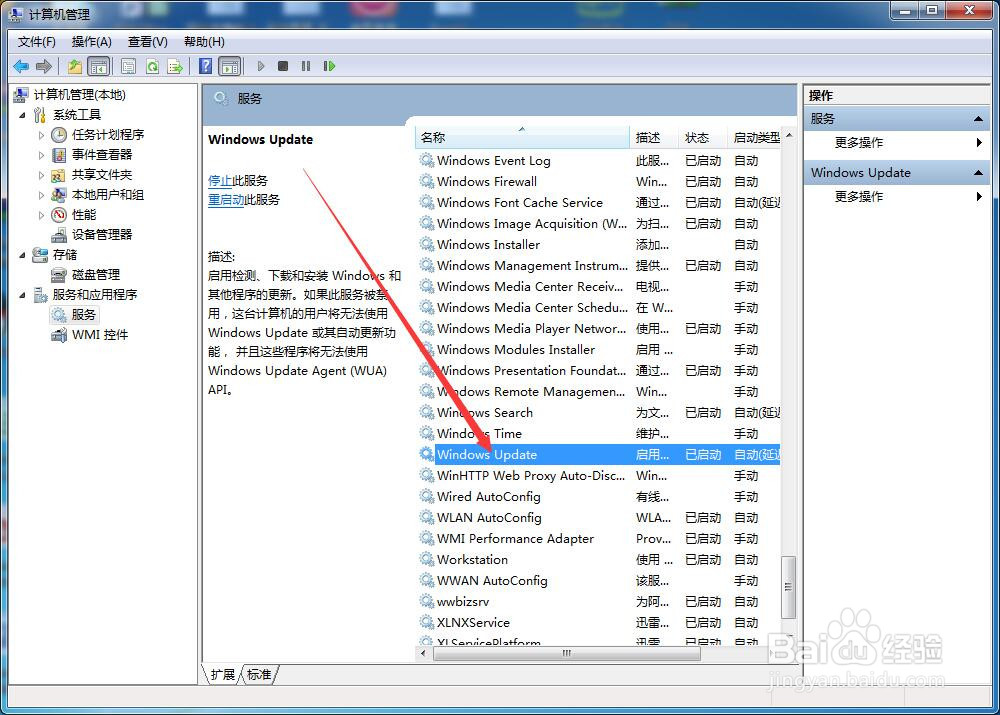Click the vertical scrollbar thumb in services list

click(789, 587)
